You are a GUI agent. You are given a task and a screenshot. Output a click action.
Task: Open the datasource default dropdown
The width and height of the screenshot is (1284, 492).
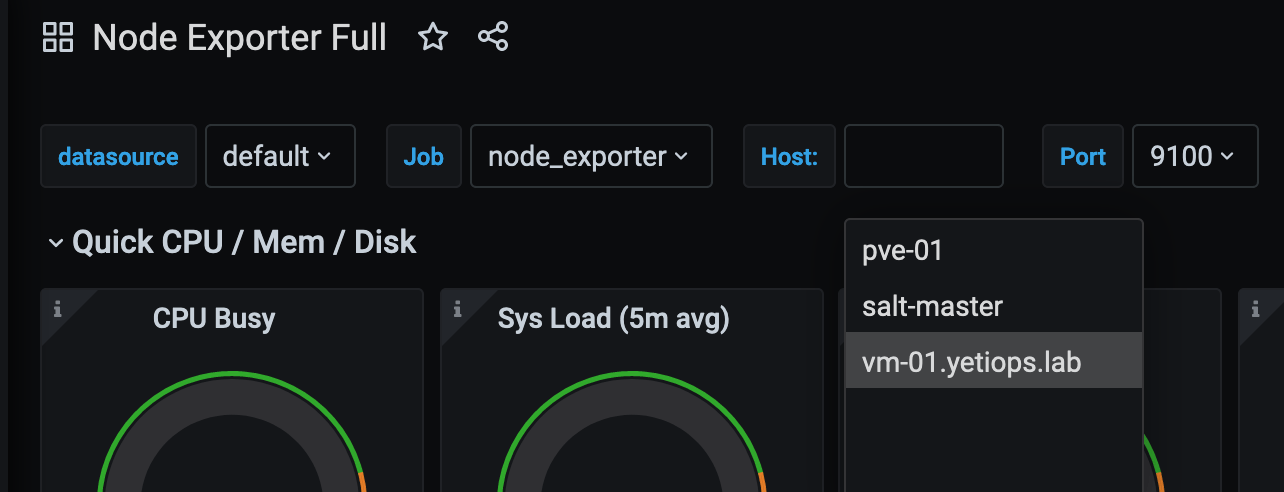(x=280, y=156)
